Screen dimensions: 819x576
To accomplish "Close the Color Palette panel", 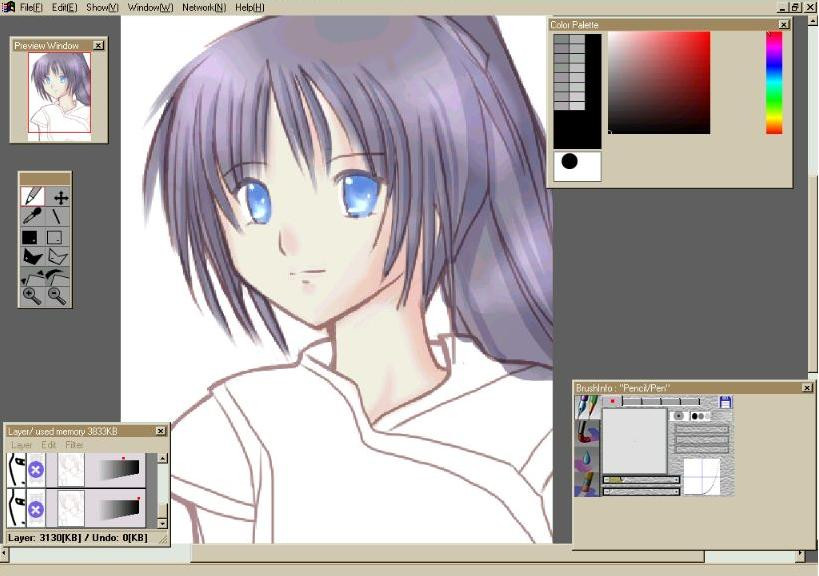I will [x=783, y=25].
